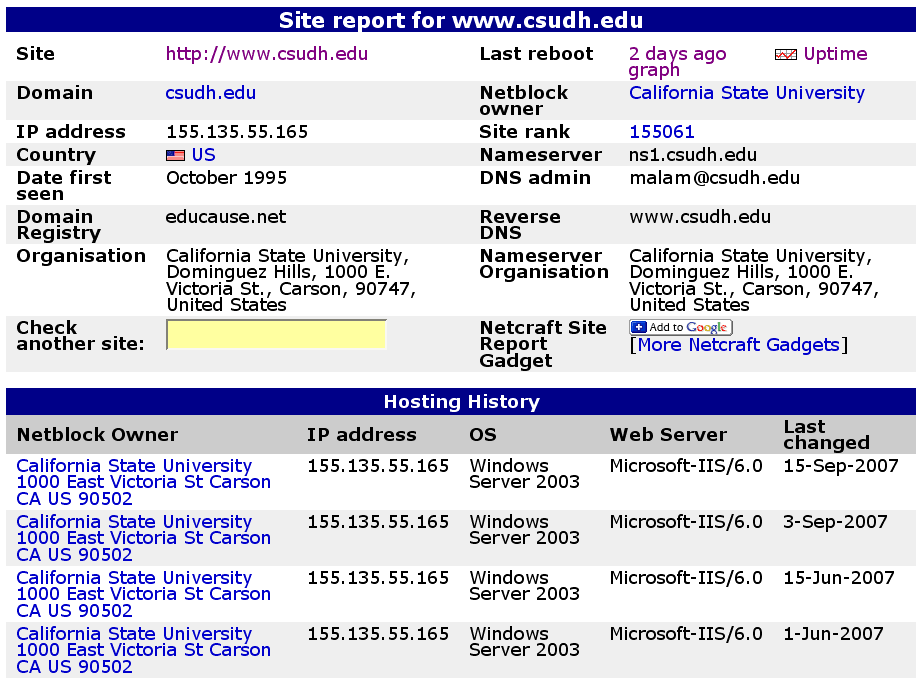
Task: Click the site rank 155061 link
Action: click(662, 131)
